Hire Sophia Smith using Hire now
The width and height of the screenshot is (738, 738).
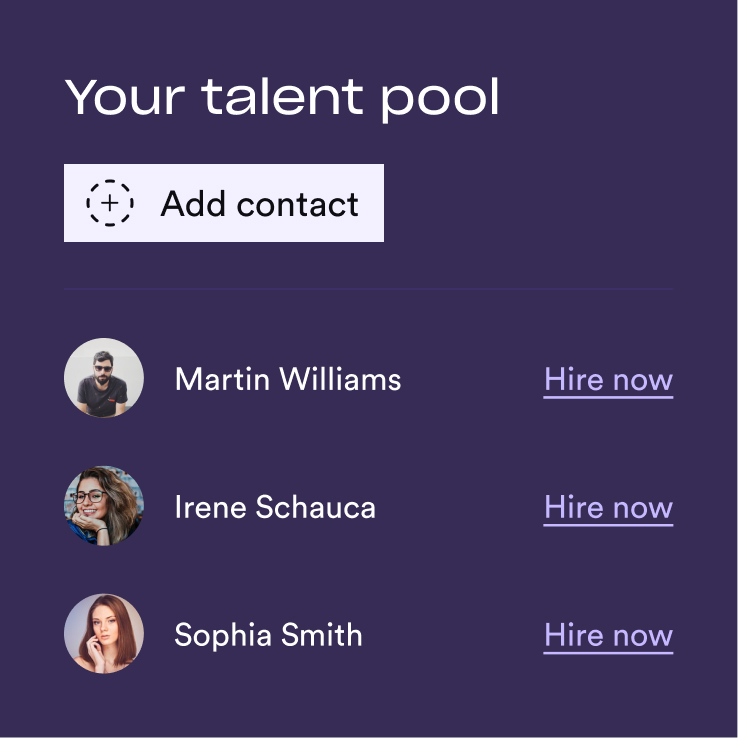(x=608, y=636)
